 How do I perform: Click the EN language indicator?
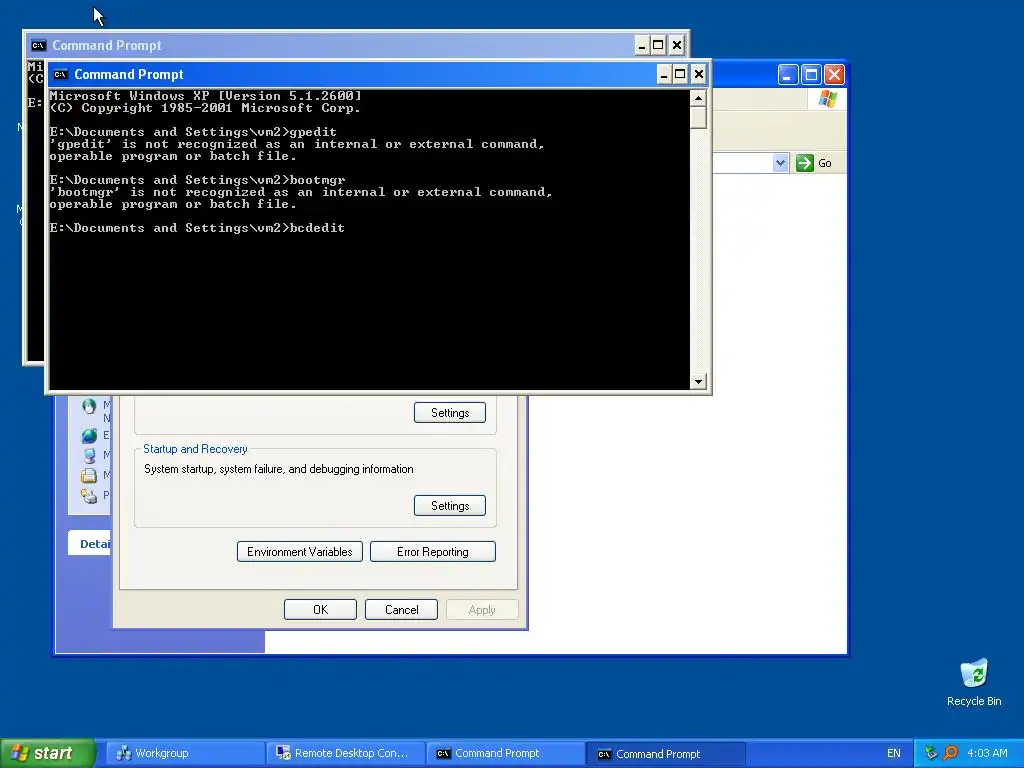pos(893,754)
